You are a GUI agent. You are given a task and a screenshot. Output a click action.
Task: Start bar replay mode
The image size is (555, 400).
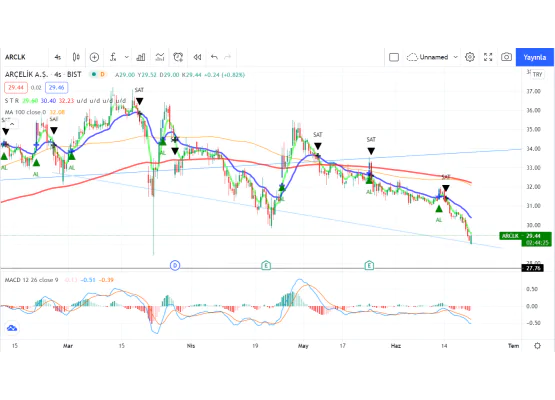tap(197, 57)
